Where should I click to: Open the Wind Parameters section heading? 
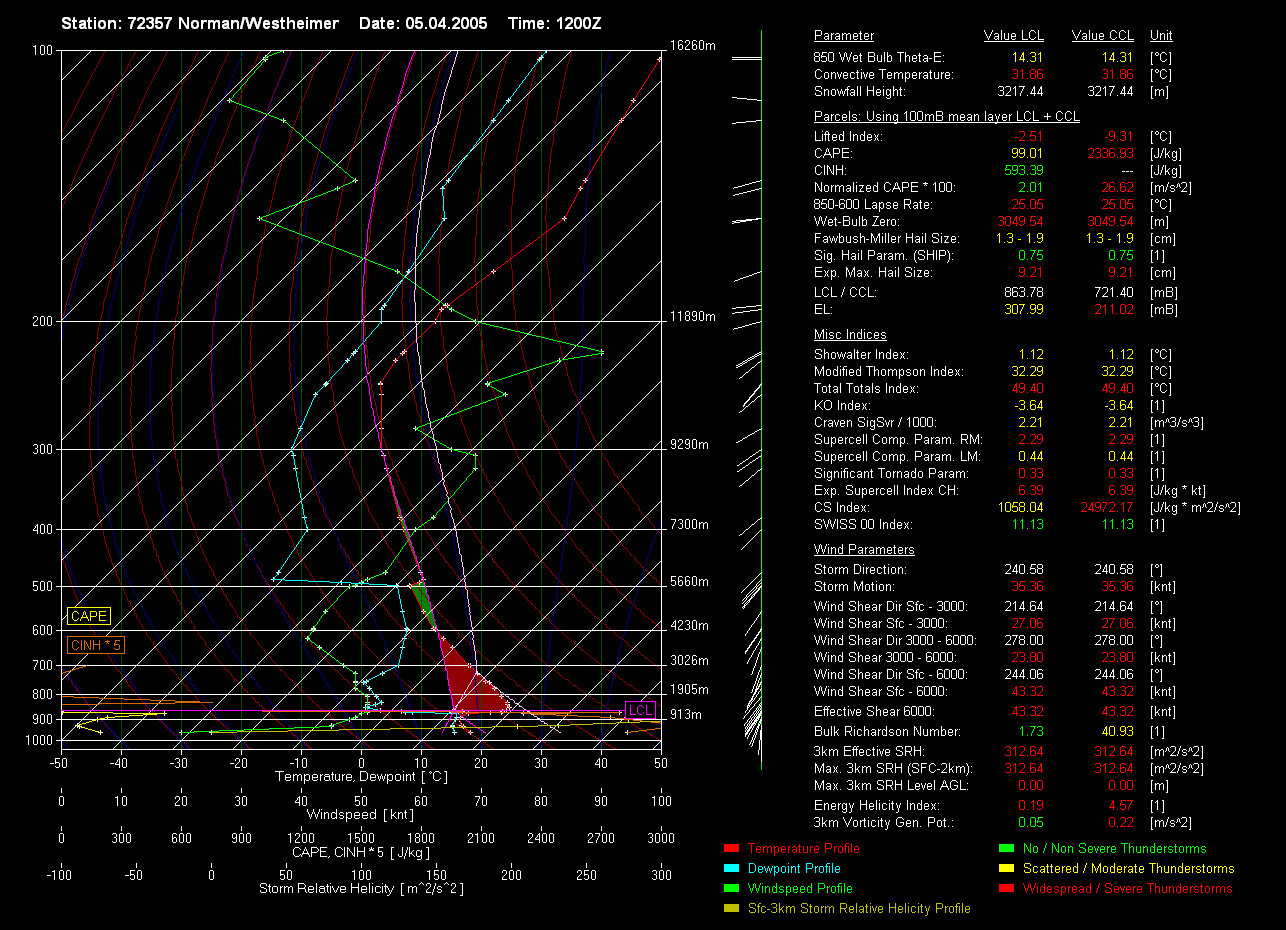click(864, 550)
